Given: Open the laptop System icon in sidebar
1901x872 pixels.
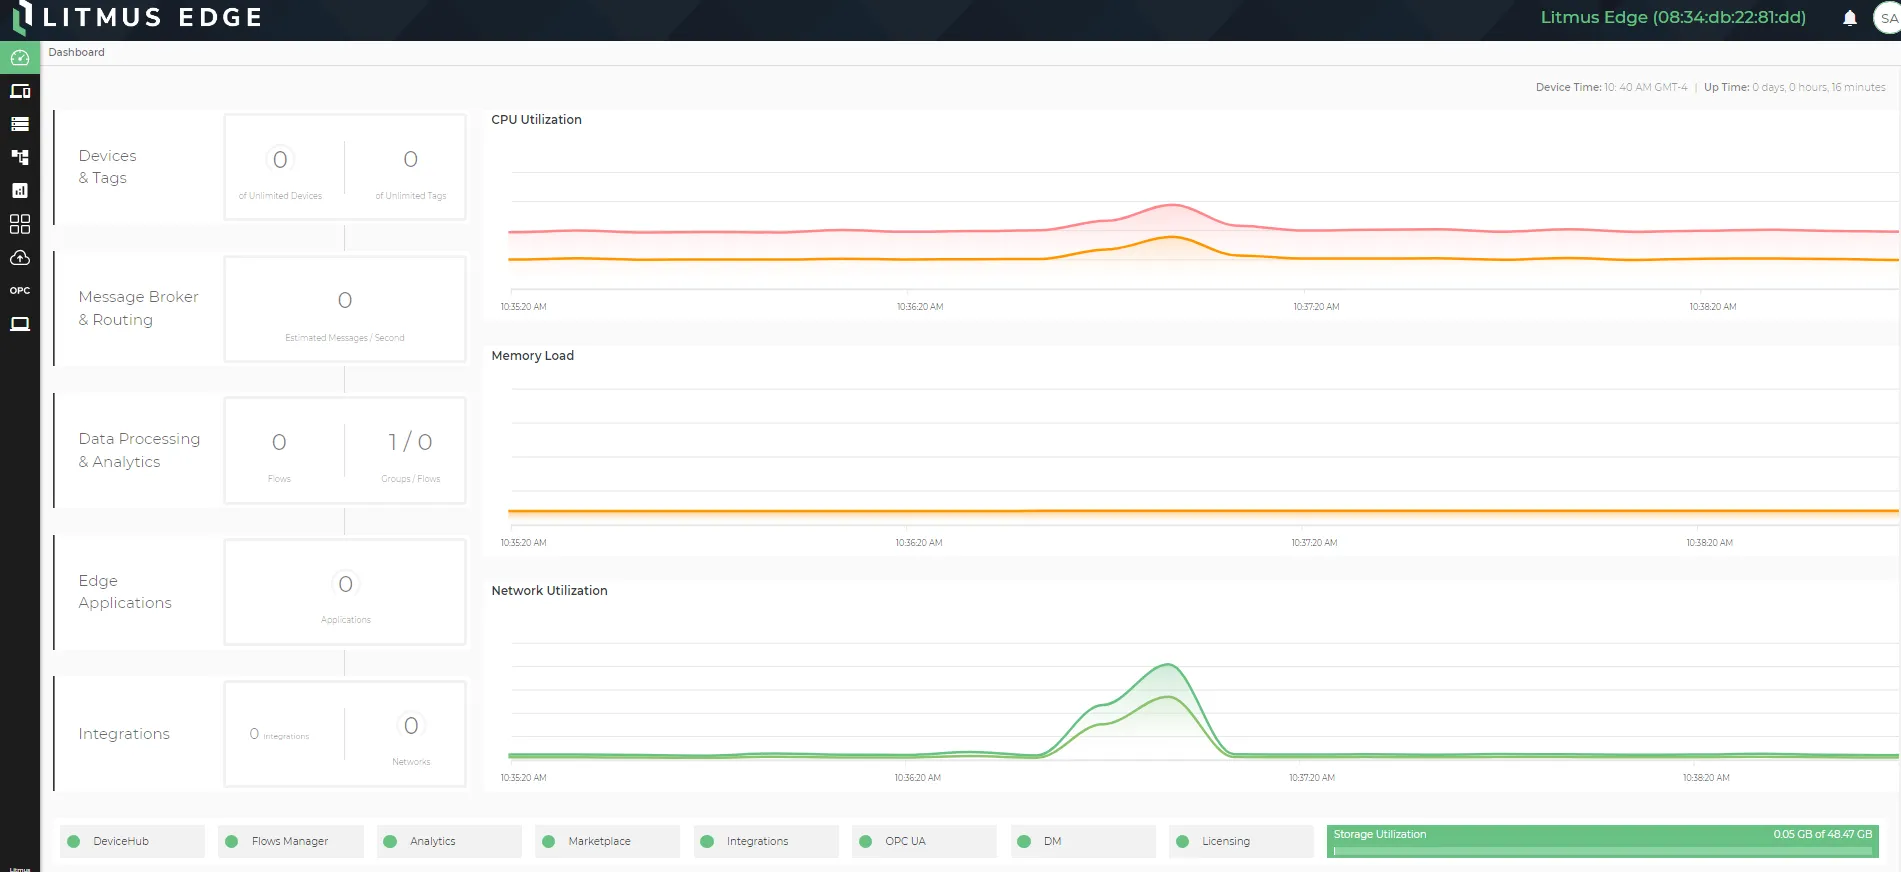Looking at the screenshot, I should (20, 324).
